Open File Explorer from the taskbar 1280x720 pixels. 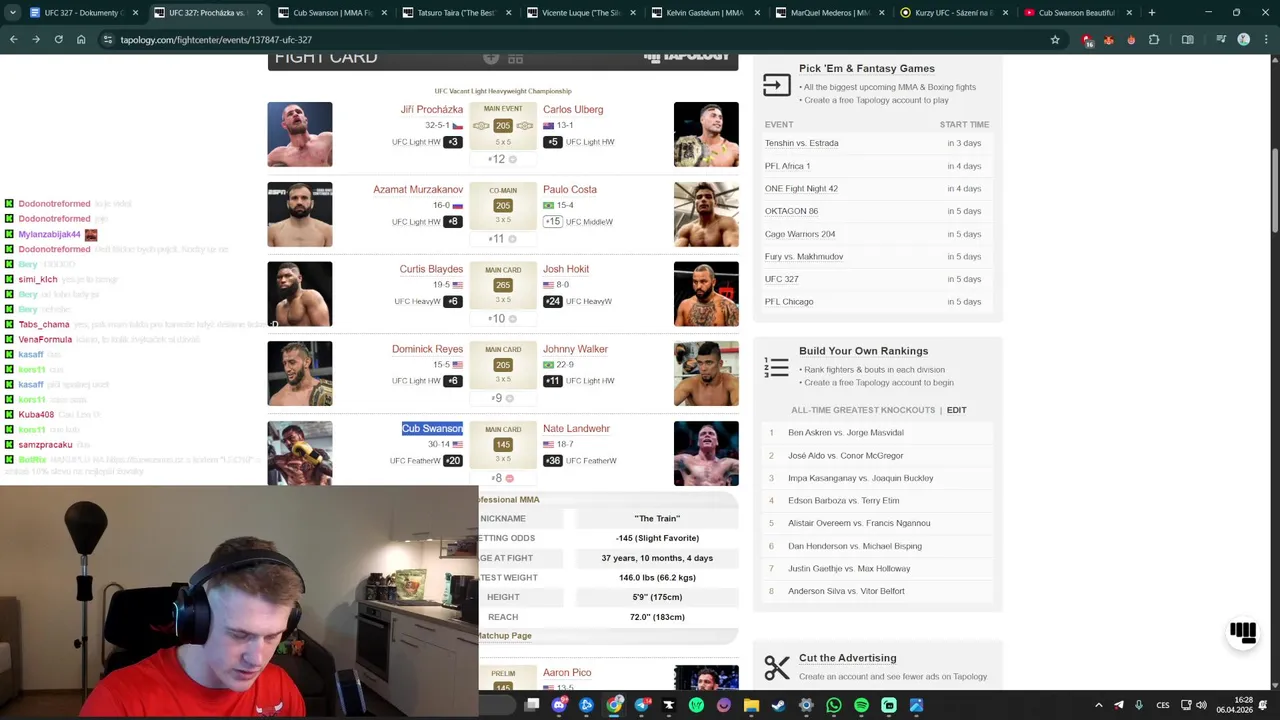(x=751, y=705)
